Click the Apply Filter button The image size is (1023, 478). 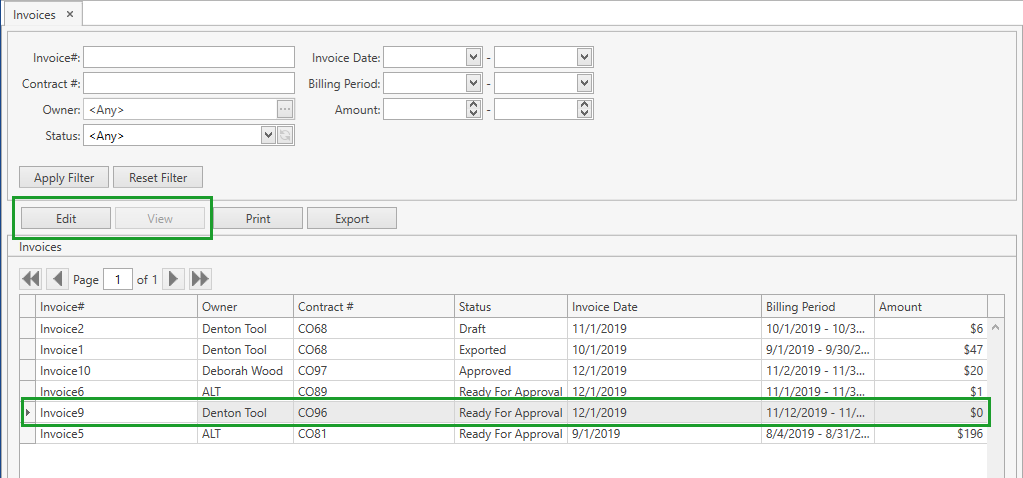(x=64, y=178)
